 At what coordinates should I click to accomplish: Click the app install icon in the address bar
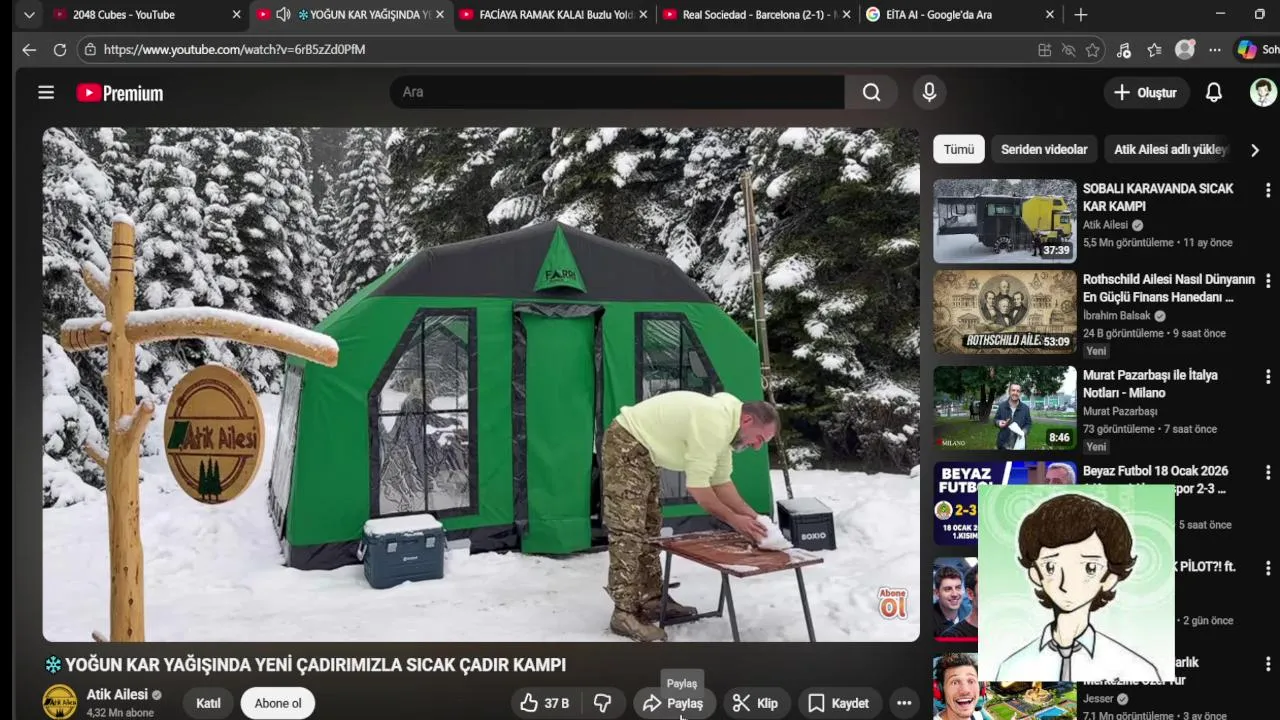pos(1044,50)
